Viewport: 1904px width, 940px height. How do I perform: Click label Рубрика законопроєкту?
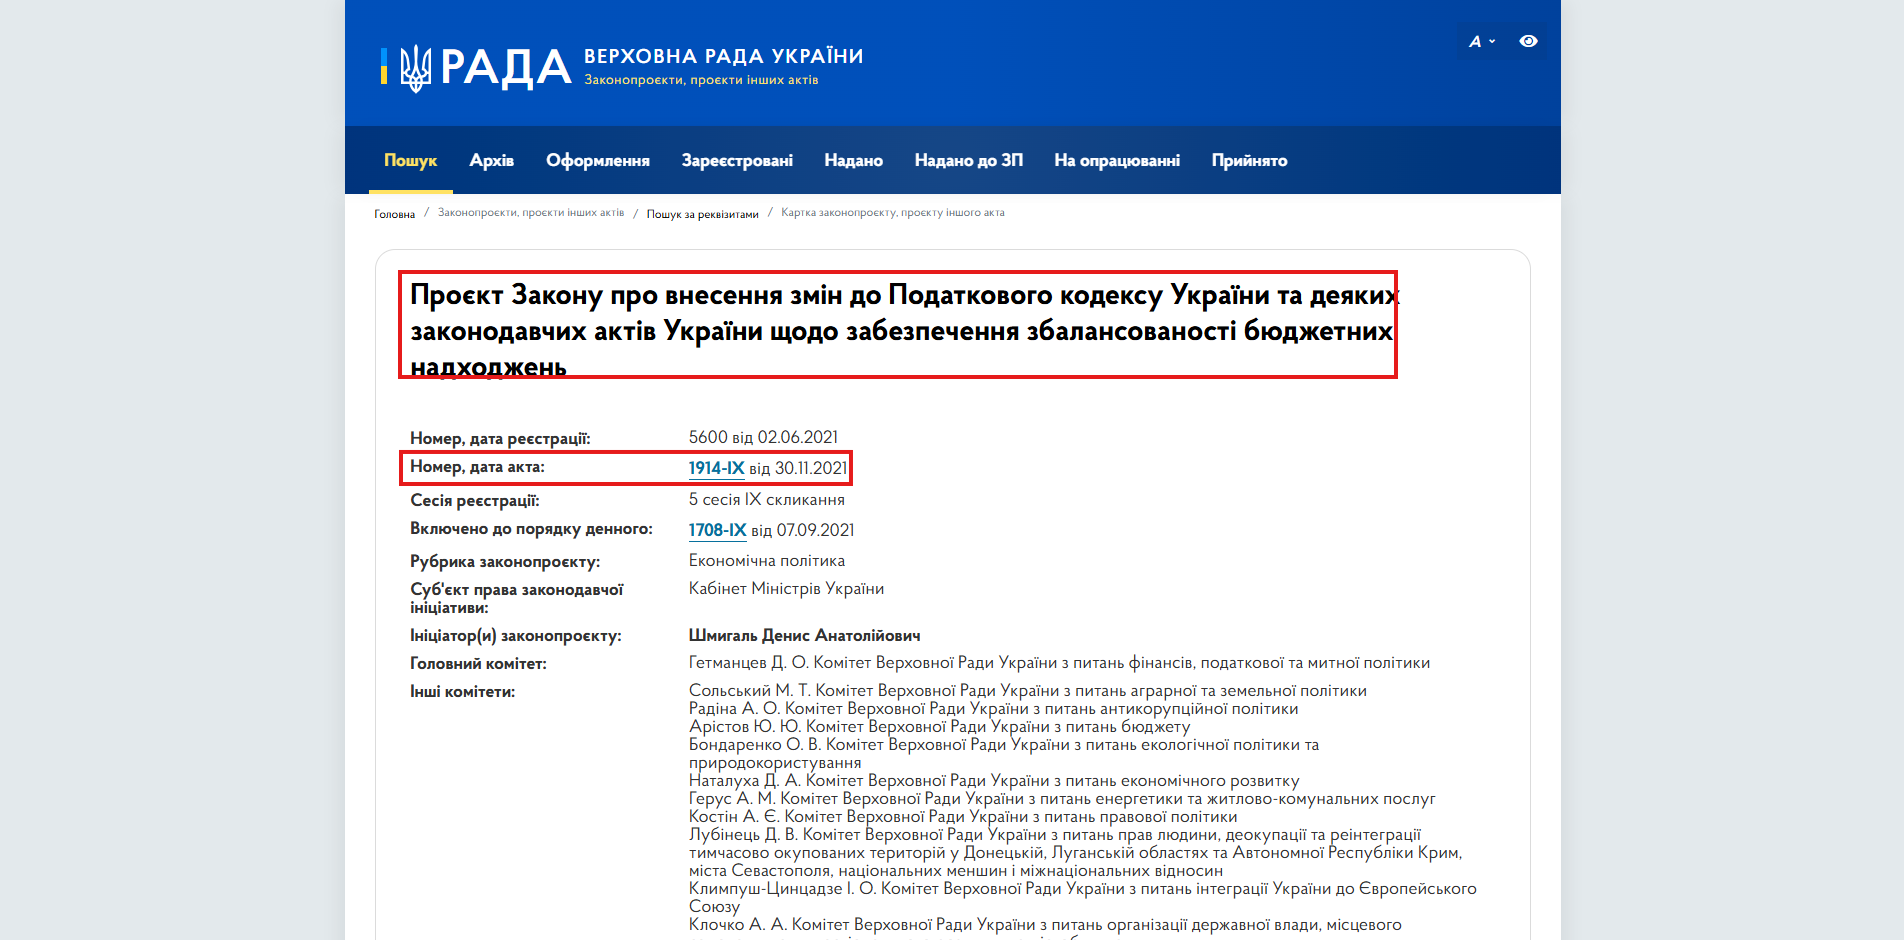click(505, 562)
